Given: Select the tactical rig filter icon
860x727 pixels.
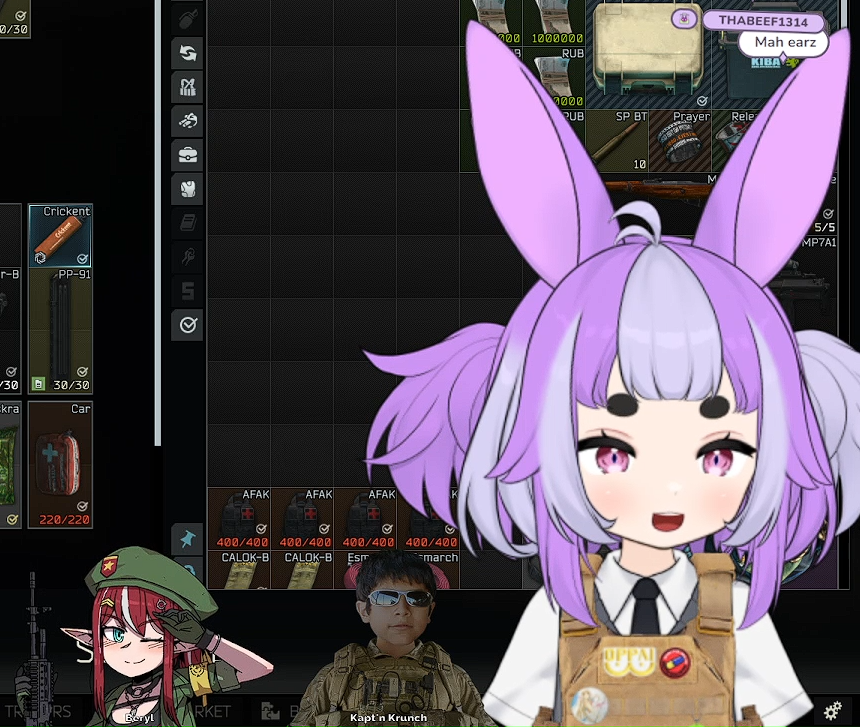Looking at the screenshot, I should point(188,87).
